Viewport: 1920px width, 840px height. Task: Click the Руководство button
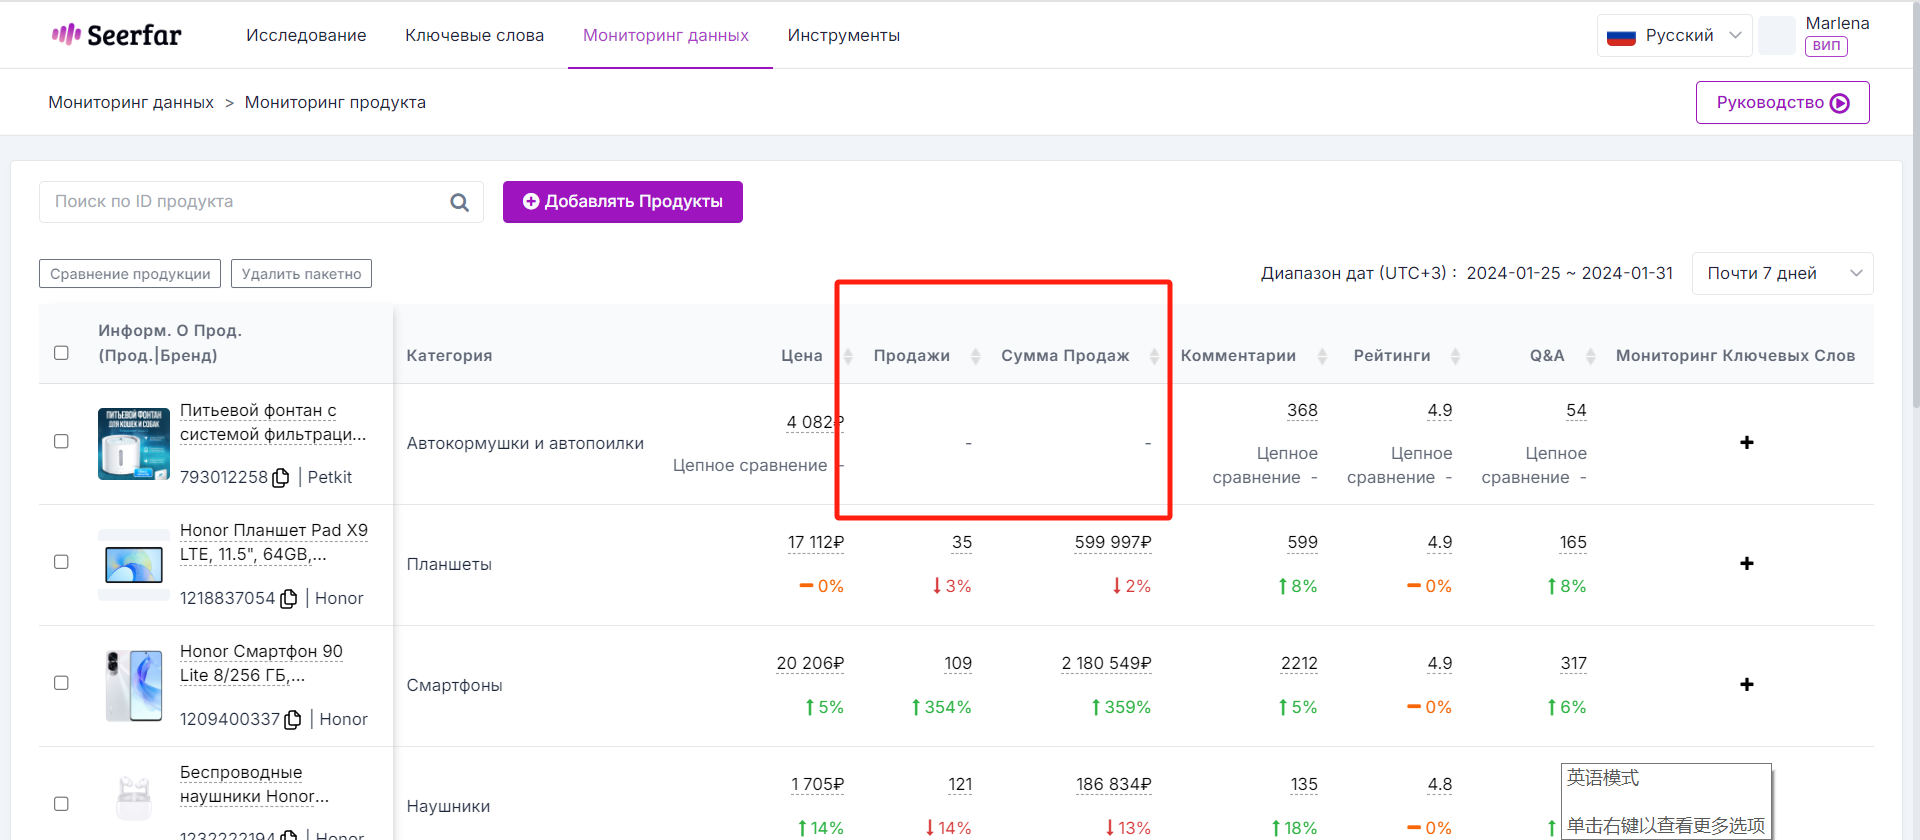pyautogui.click(x=1782, y=103)
